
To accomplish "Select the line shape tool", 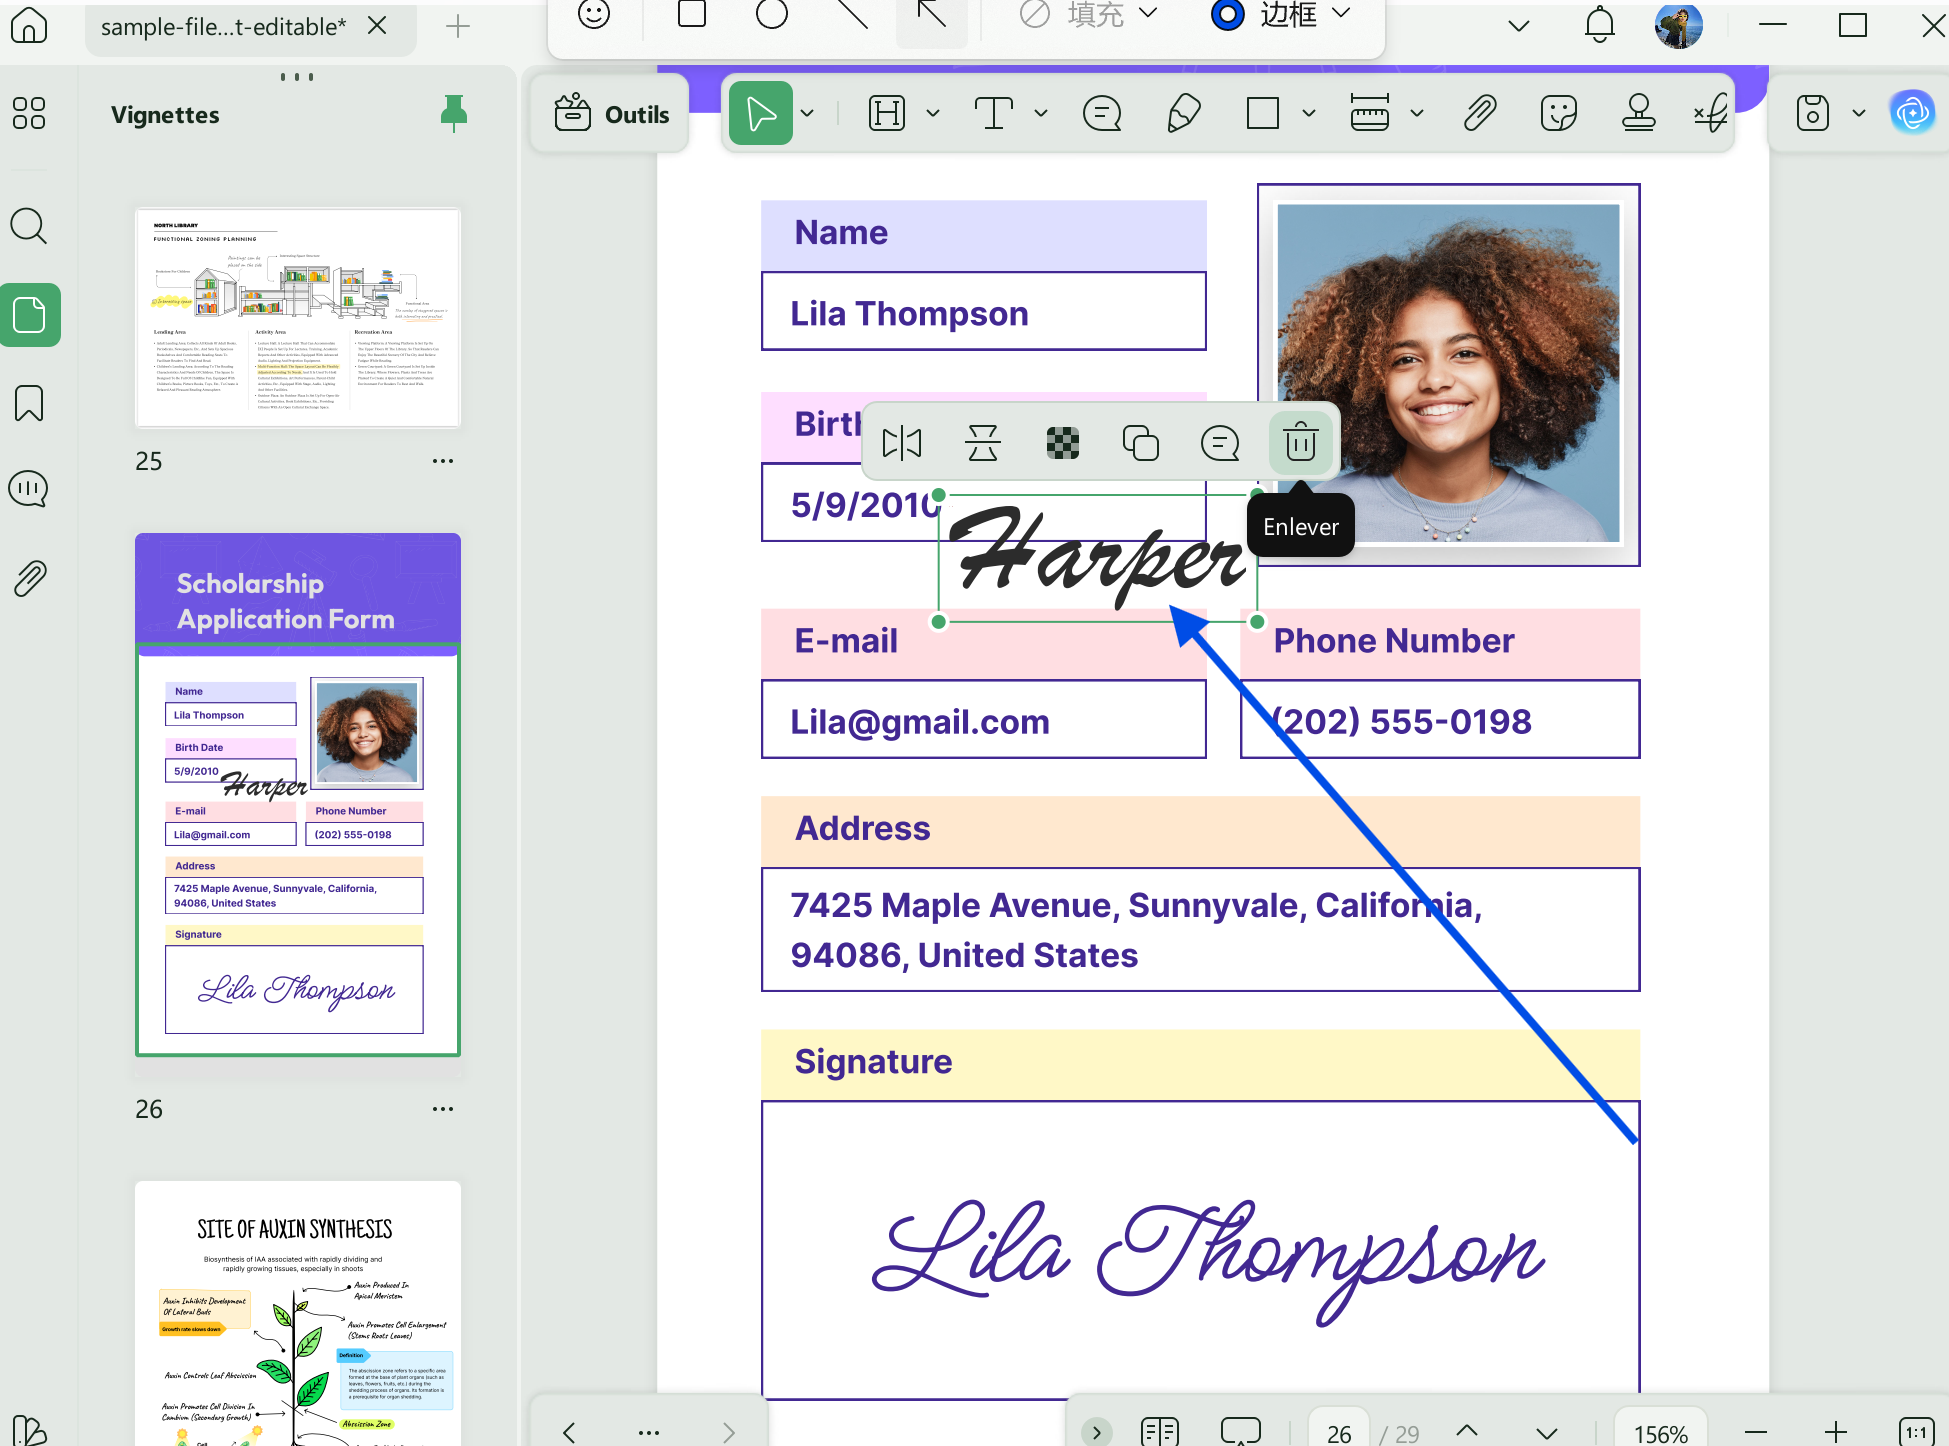I will coord(852,14).
